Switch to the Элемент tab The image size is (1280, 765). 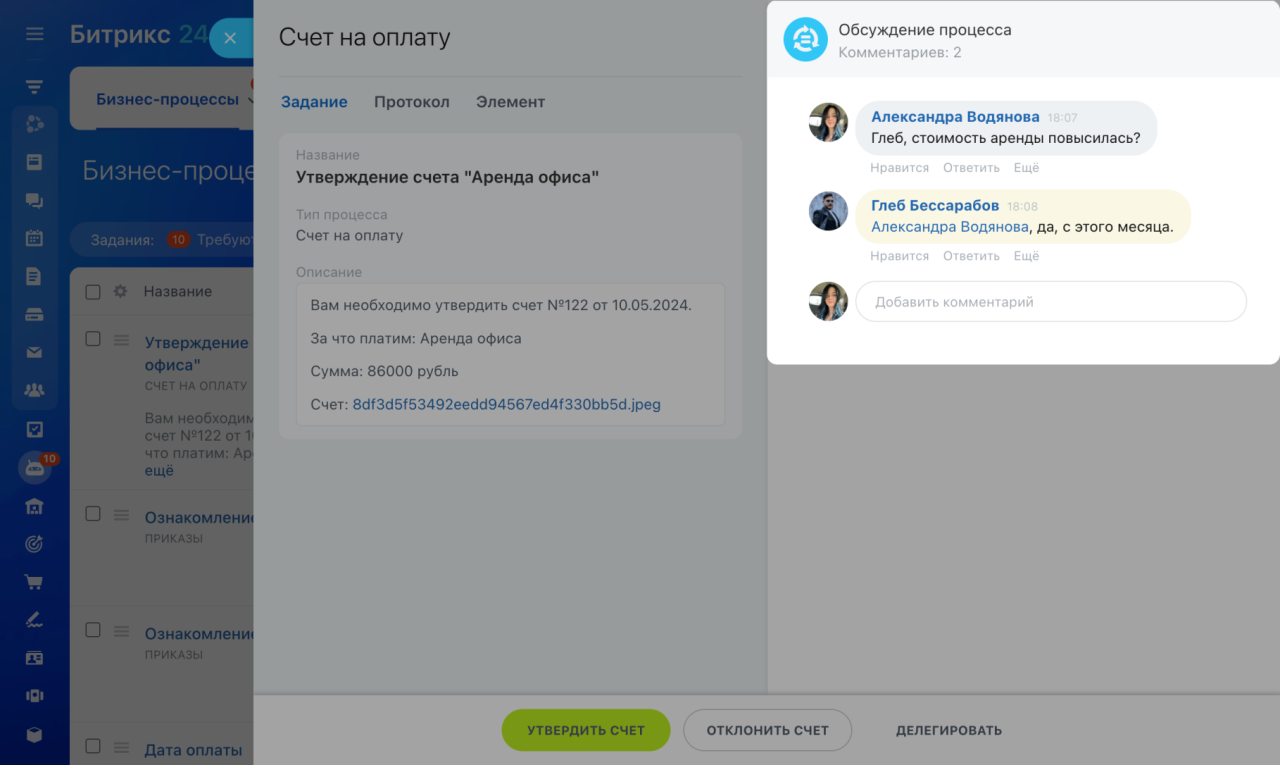510,102
